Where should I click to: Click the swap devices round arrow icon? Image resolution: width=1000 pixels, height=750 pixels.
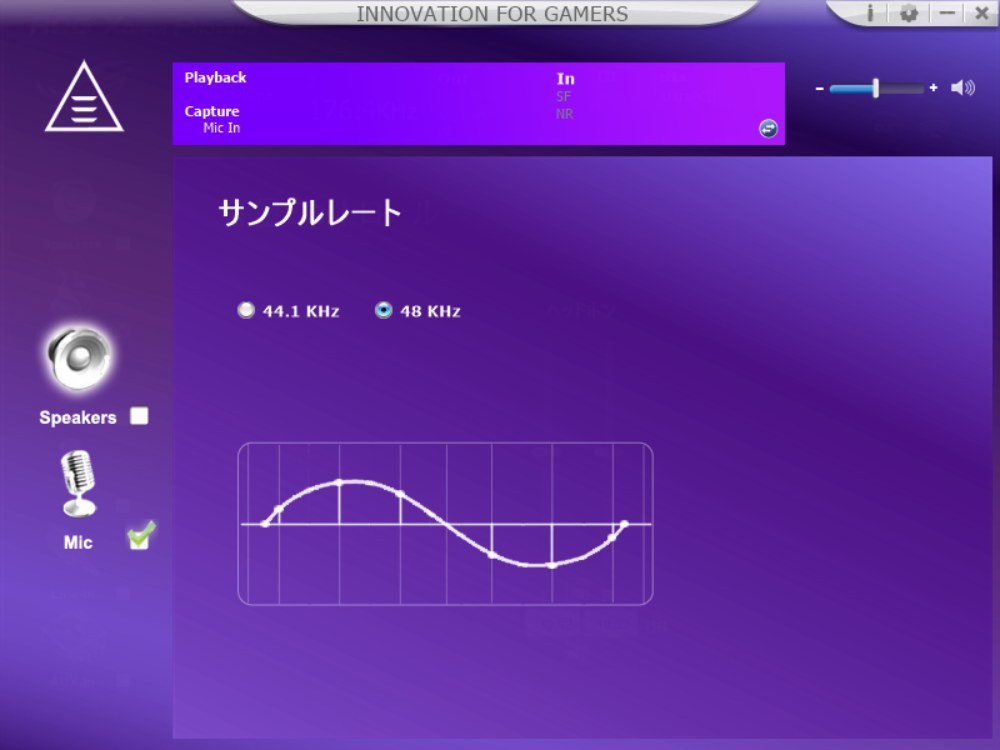coord(768,128)
